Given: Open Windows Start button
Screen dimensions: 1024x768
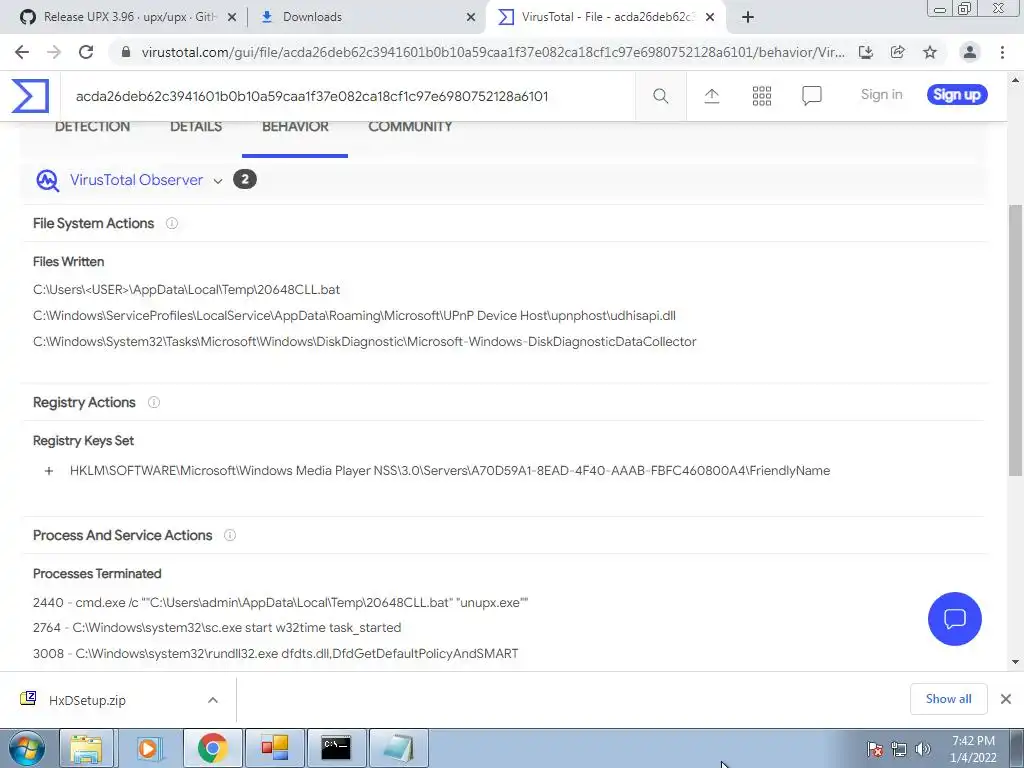Looking at the screenshot, I should [26, 748].
